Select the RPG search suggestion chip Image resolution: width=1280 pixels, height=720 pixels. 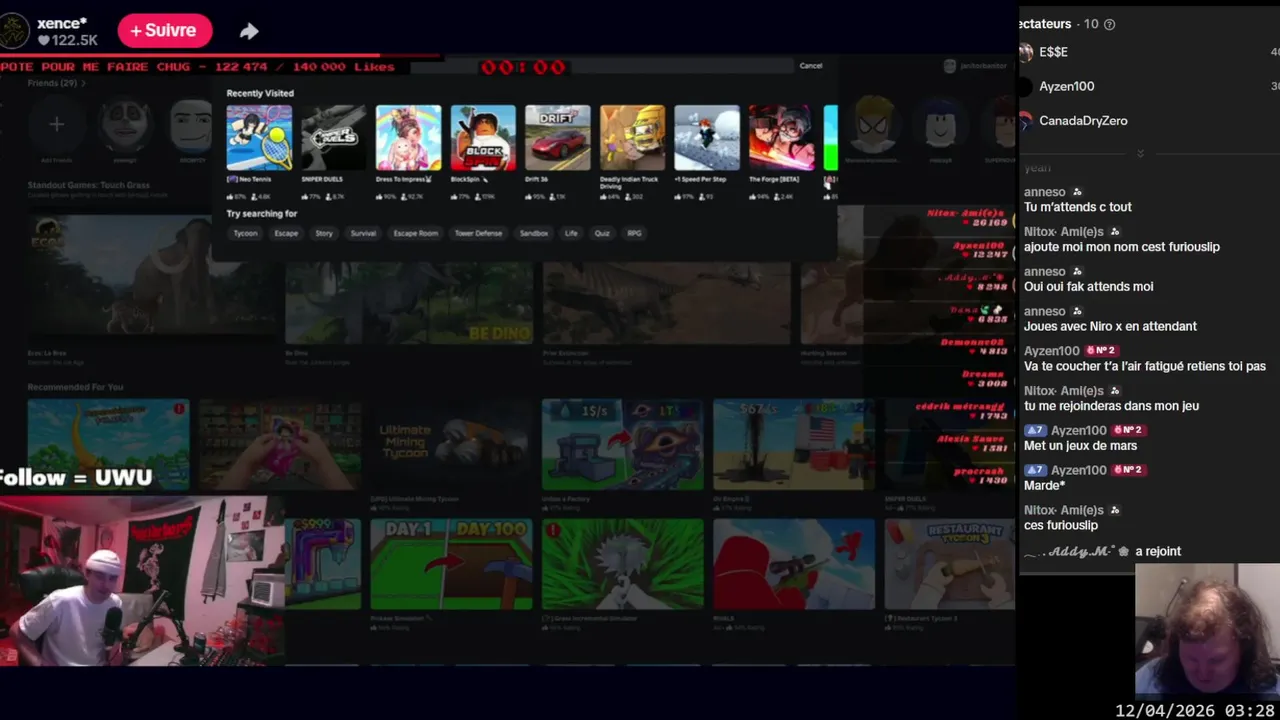634,233
